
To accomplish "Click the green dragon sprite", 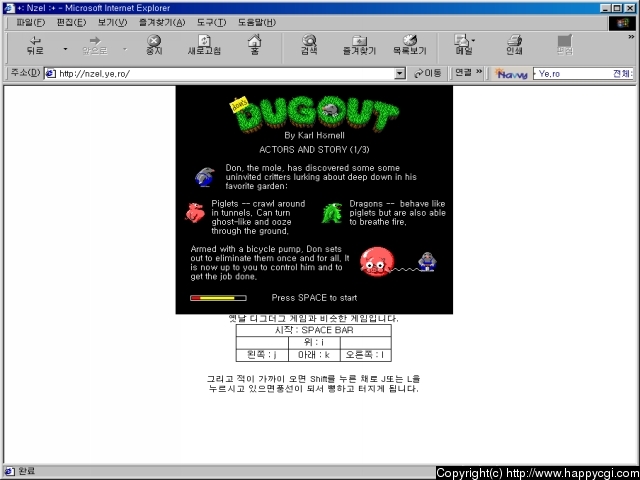I will click(x=332, y=213).
